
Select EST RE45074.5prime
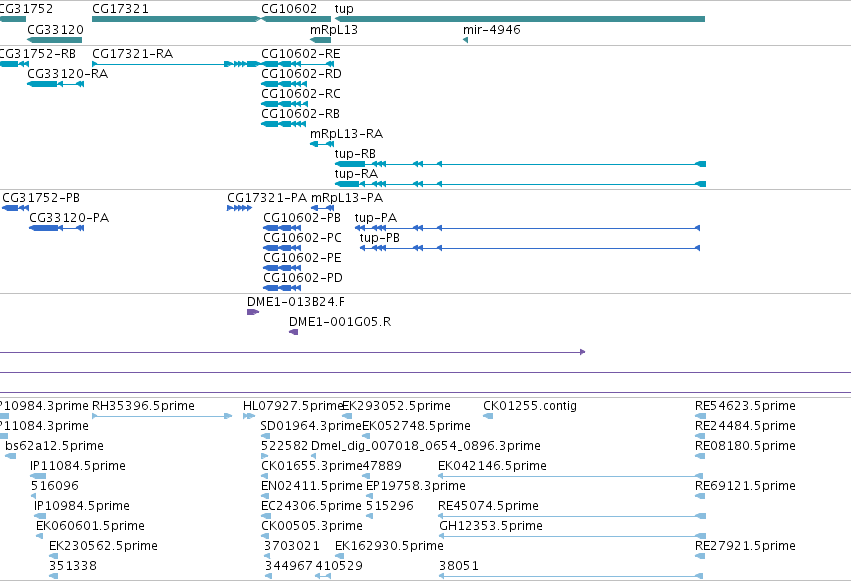point(571,516)
